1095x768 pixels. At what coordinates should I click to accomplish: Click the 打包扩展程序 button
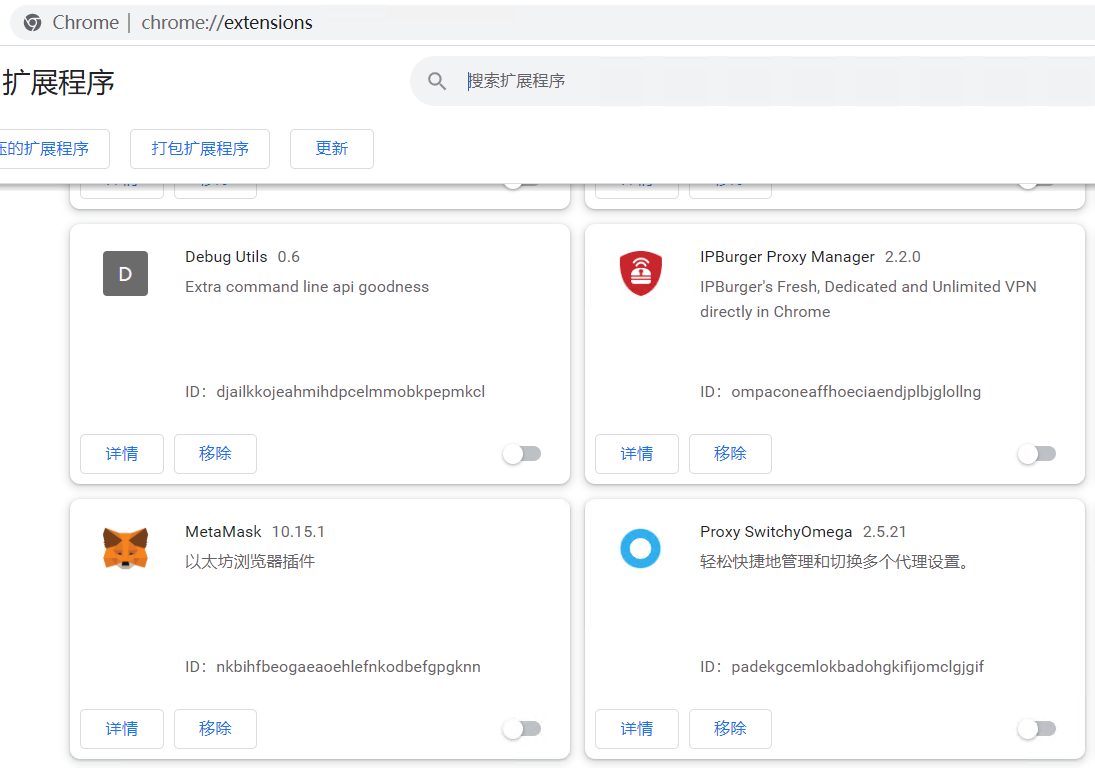point(200,149)
